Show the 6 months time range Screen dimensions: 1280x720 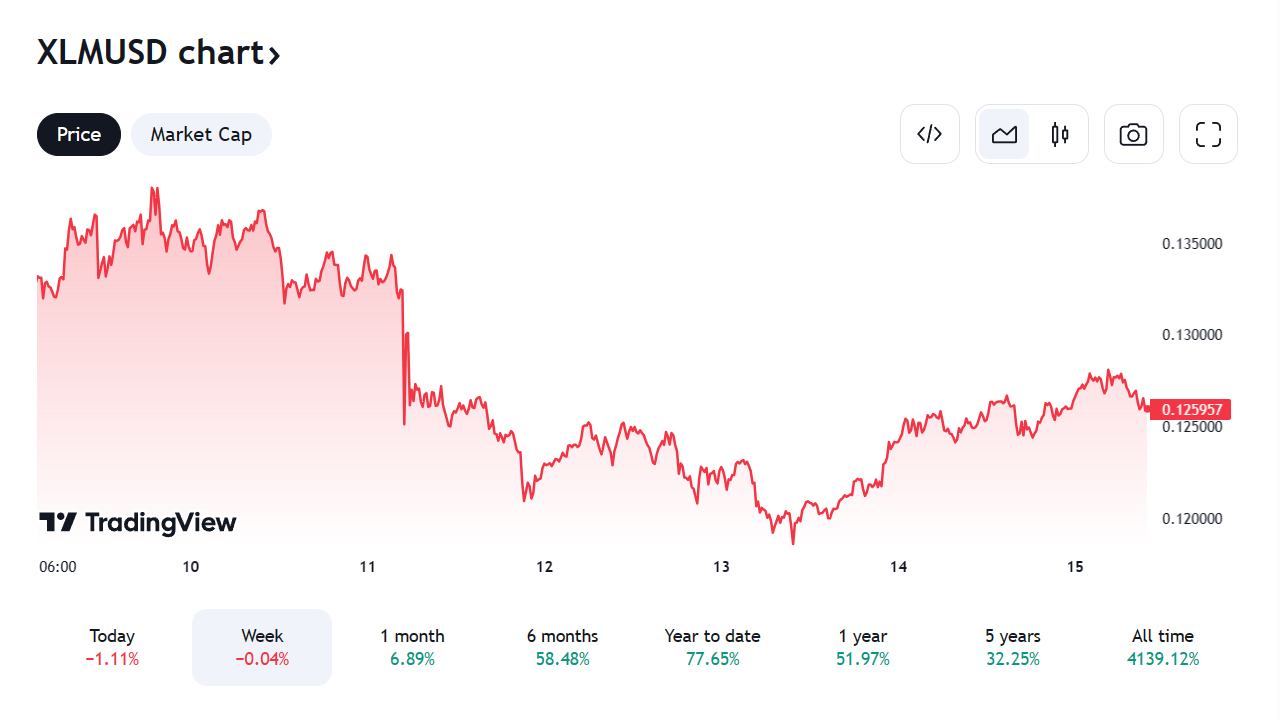562,647
